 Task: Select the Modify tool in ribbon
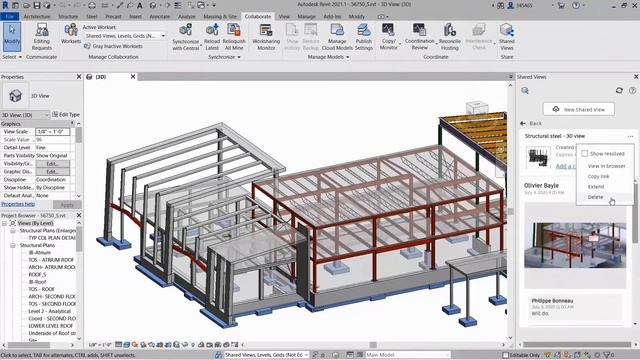pyautogui.click(x=12, y=37)
